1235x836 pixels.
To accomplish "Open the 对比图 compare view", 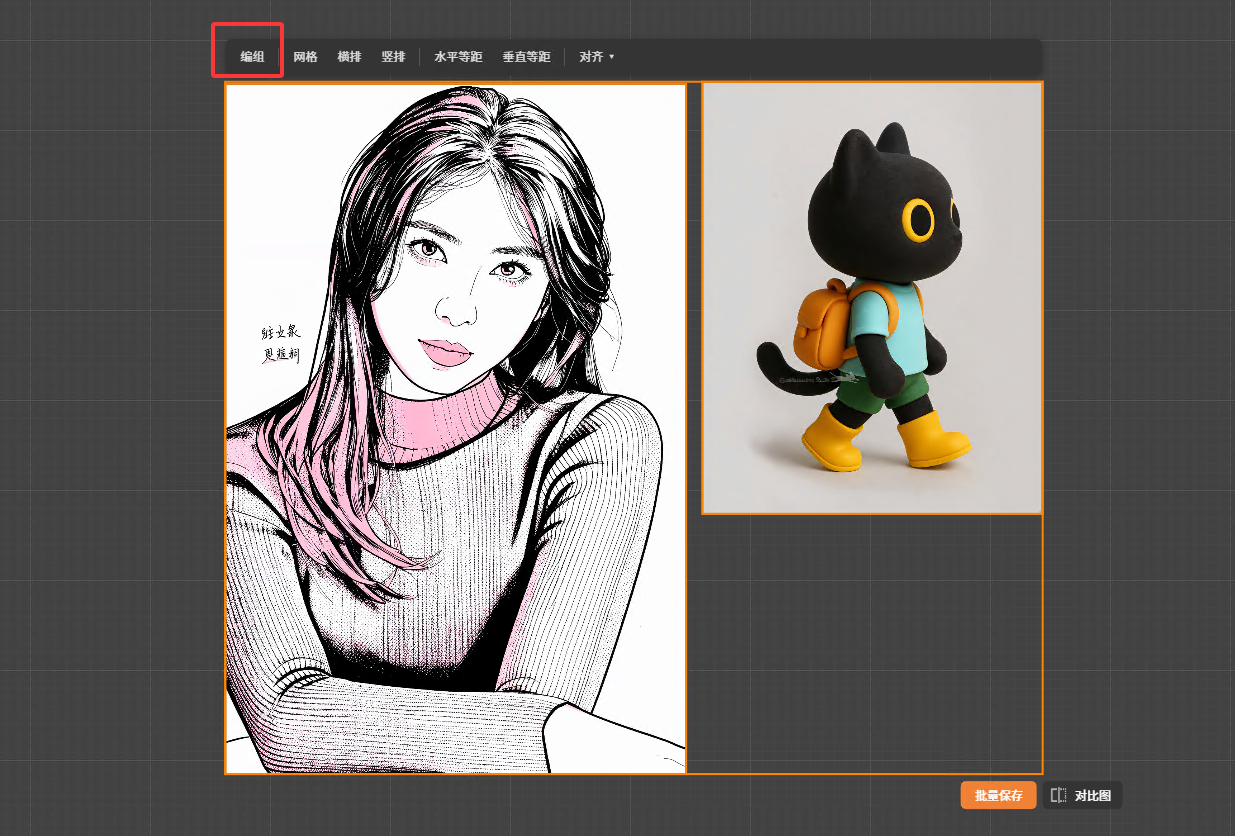I will point(1082,795).
